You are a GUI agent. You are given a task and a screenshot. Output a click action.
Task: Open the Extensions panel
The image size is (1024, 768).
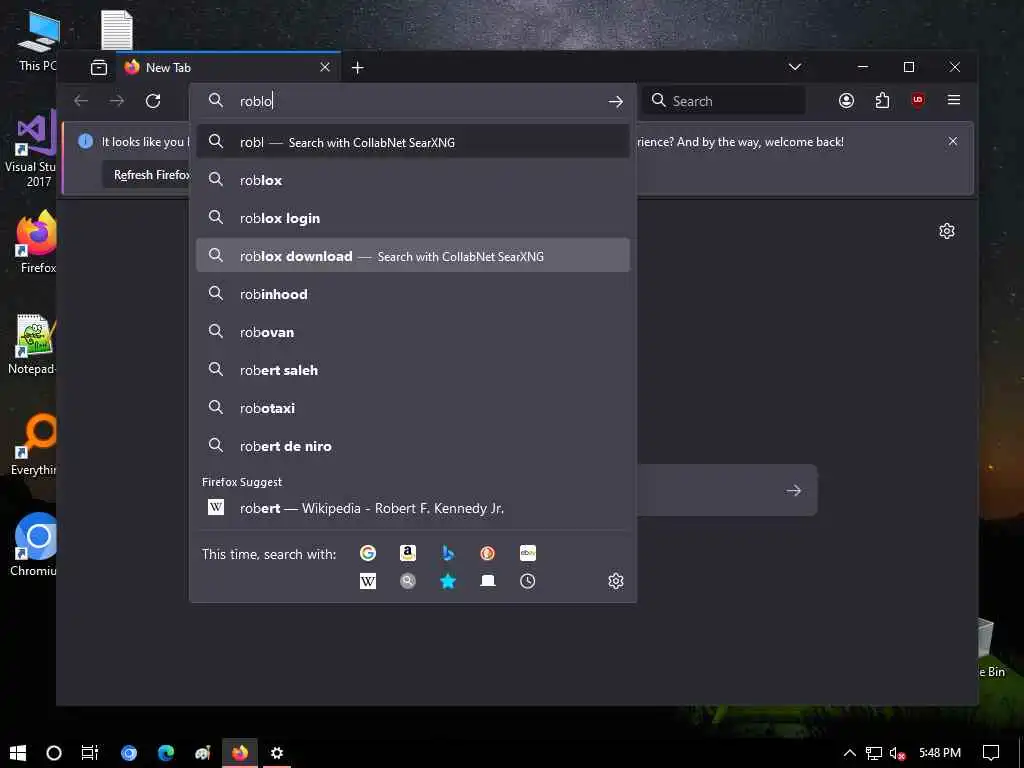point(882,100)
